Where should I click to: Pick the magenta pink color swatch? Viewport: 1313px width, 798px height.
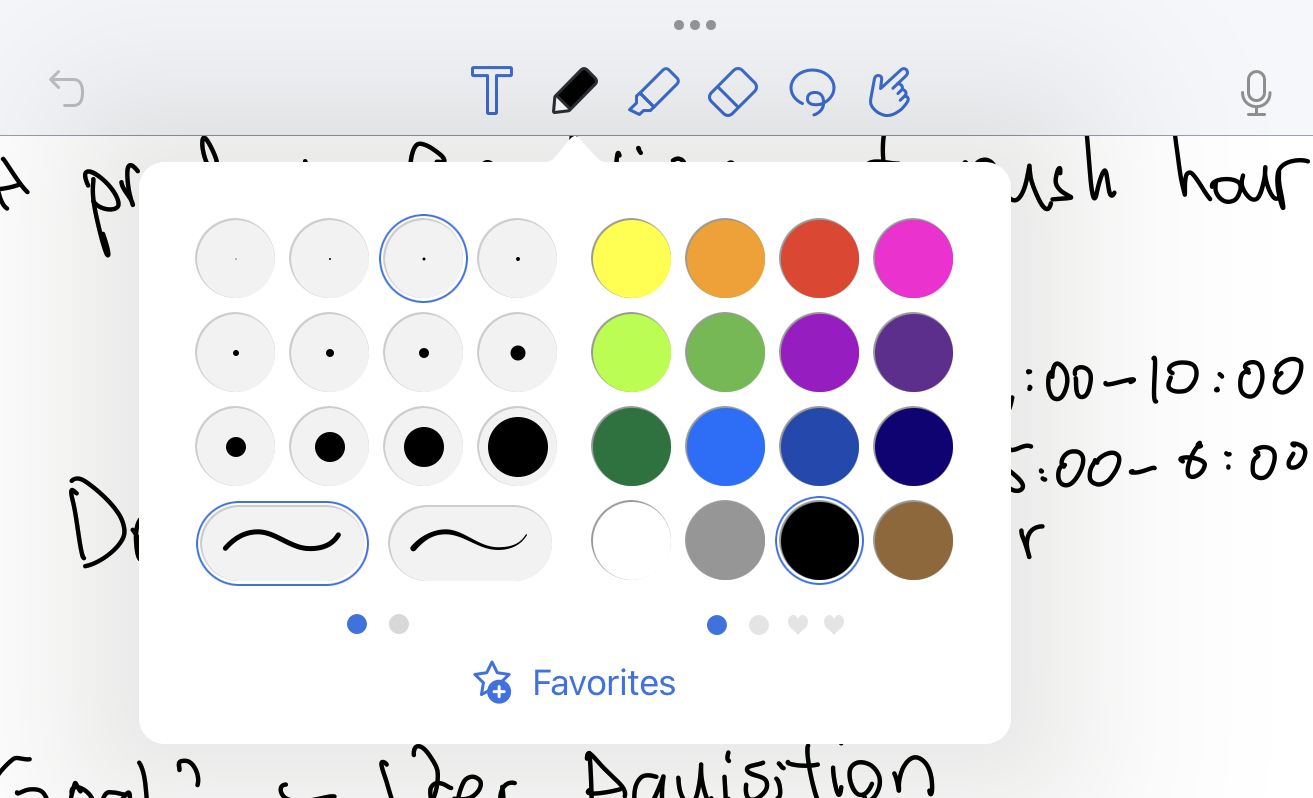point(913,259)
